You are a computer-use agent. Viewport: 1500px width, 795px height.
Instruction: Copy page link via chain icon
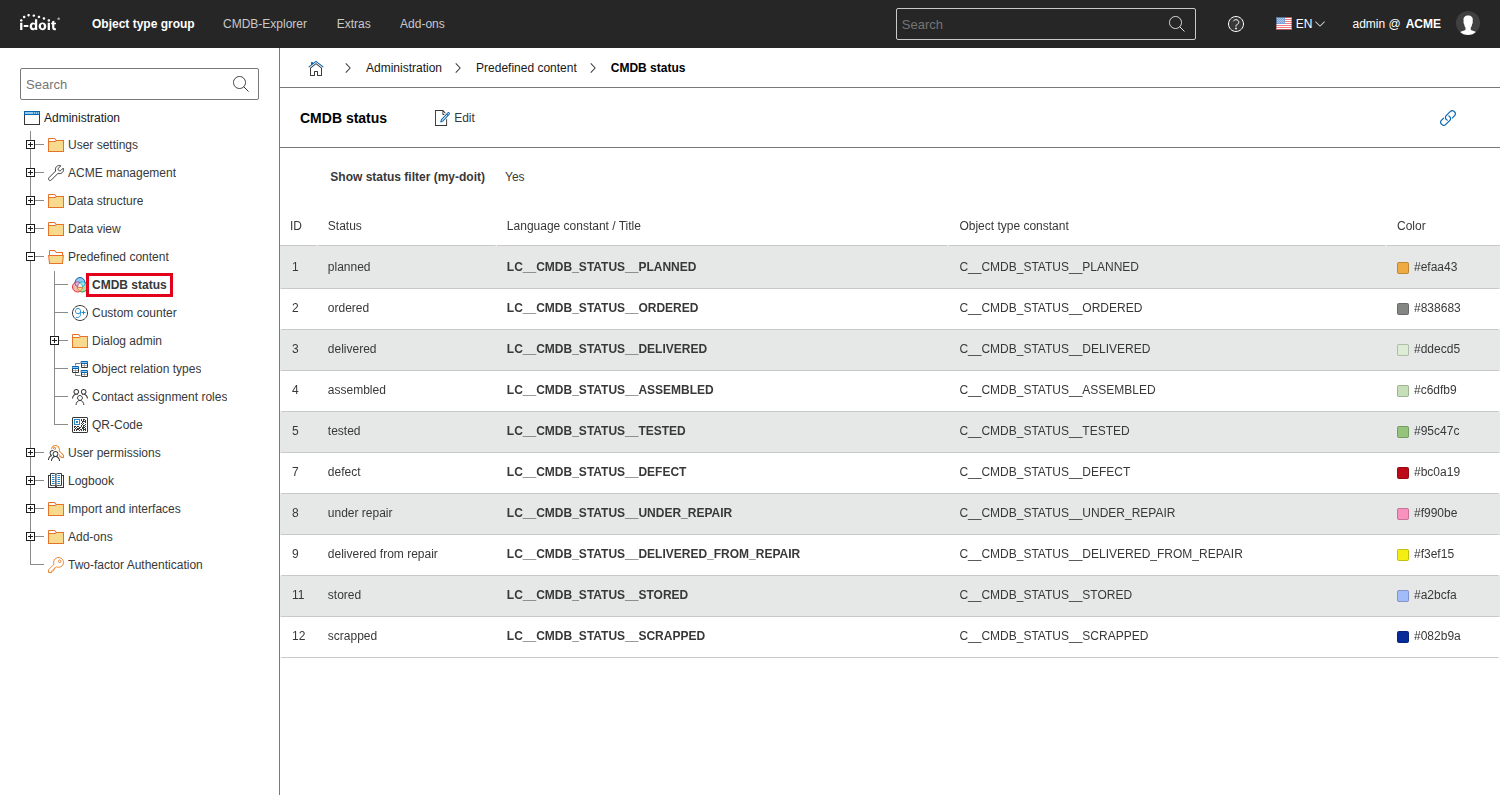coord(1448,118)
